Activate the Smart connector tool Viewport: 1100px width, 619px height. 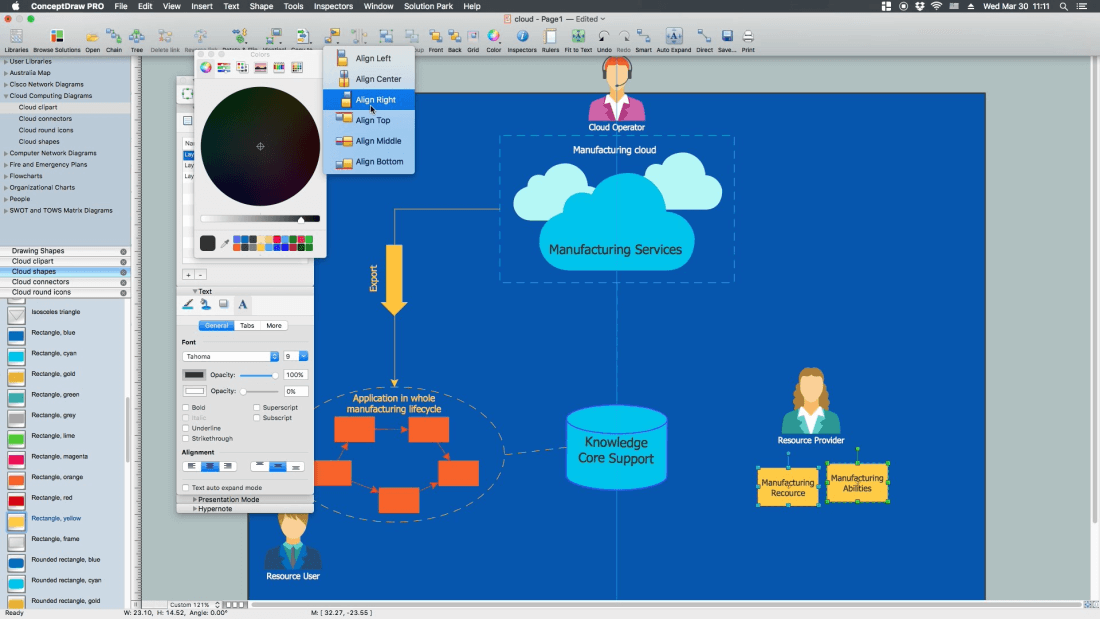coord(643,38)
